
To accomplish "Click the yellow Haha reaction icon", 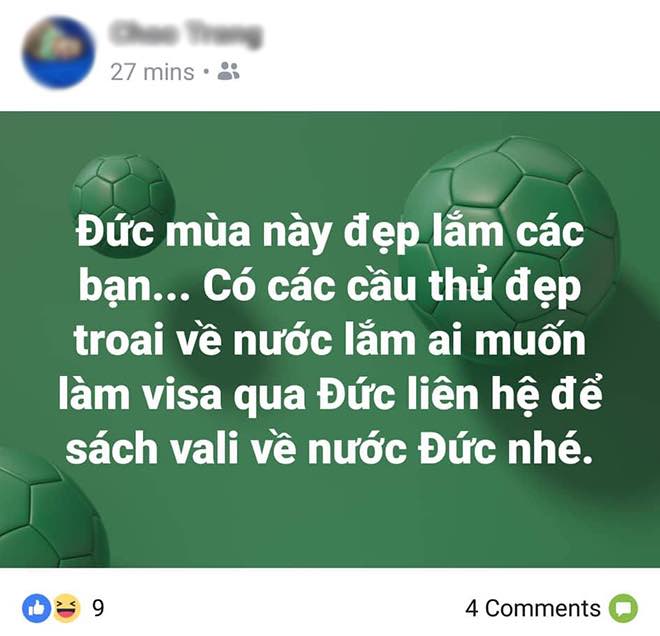I will [66, 608].
